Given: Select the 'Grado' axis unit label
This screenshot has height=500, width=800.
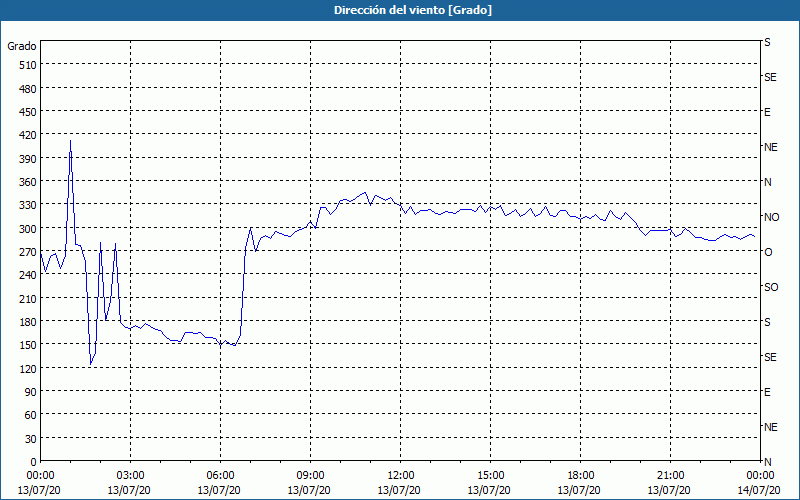Looking at the screenshot, I should pos(22,46).
